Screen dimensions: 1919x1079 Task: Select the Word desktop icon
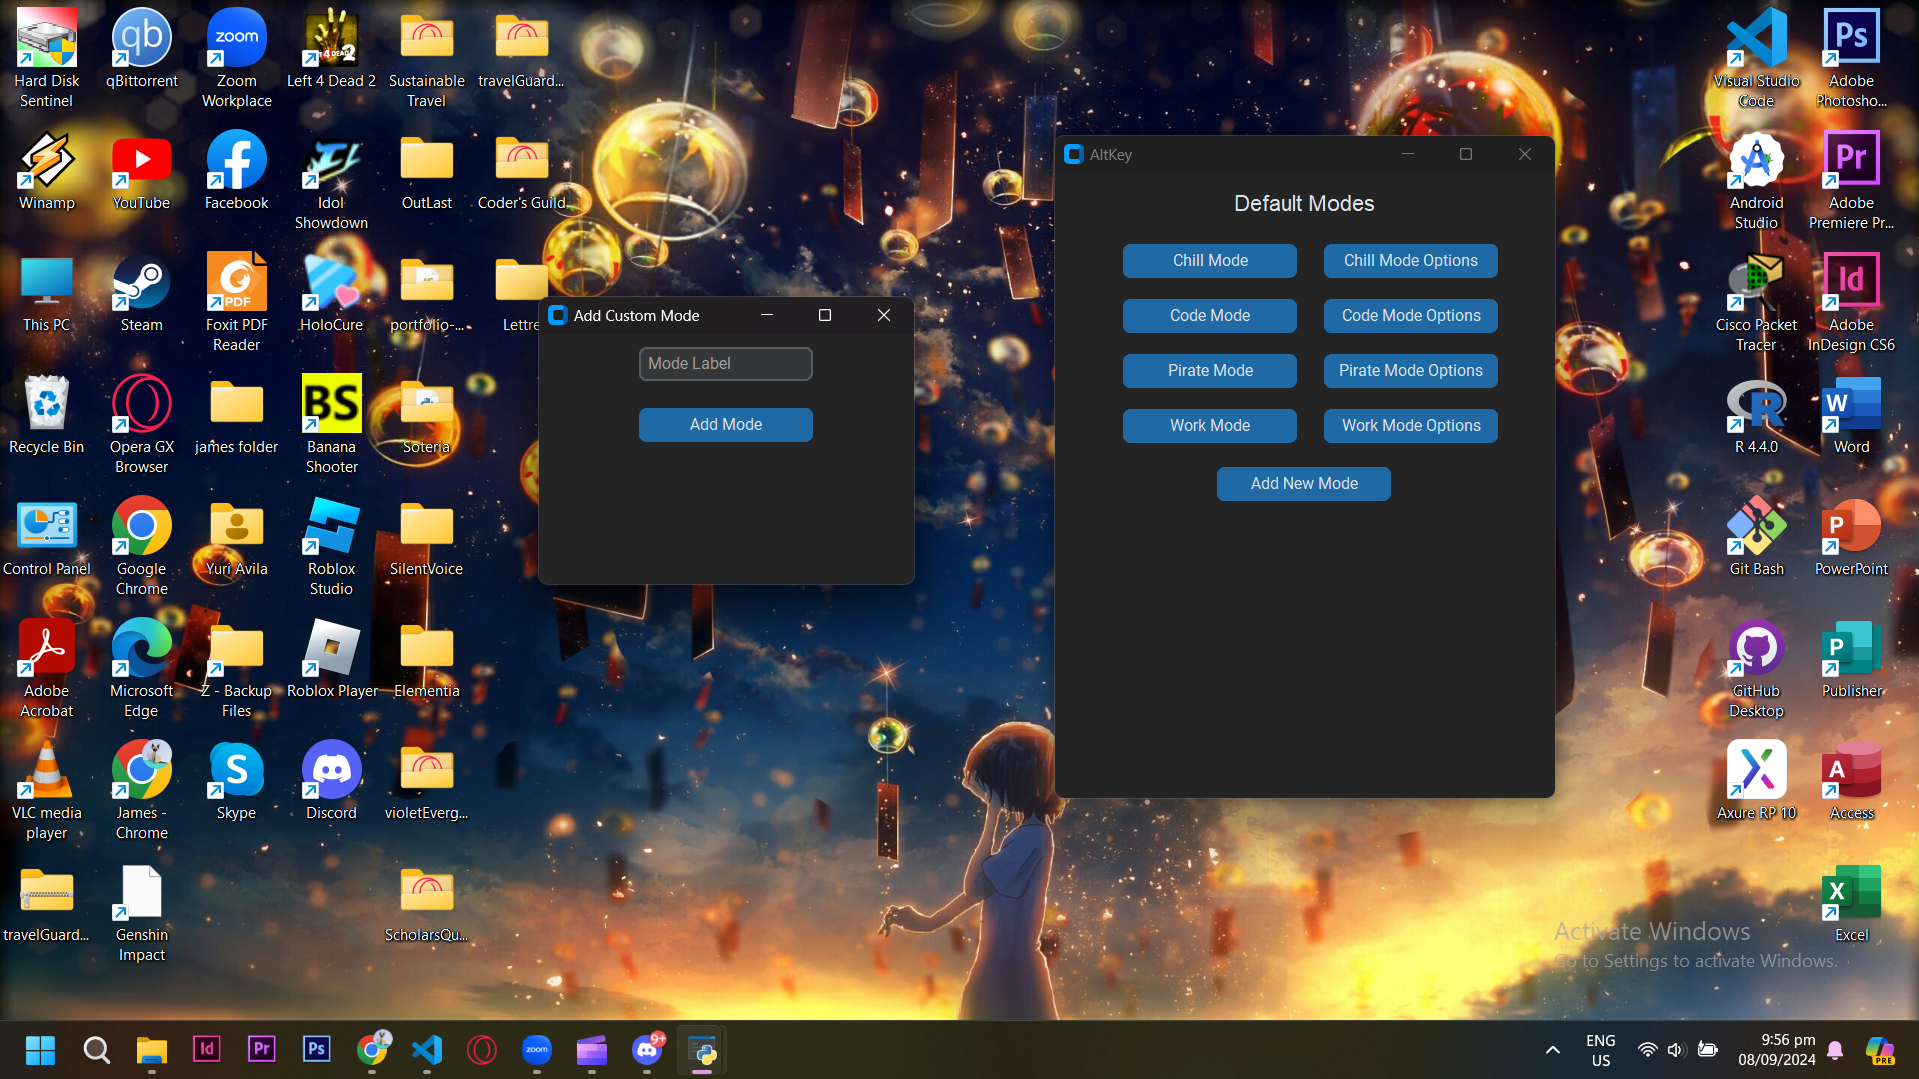(x=1852, y=414)
